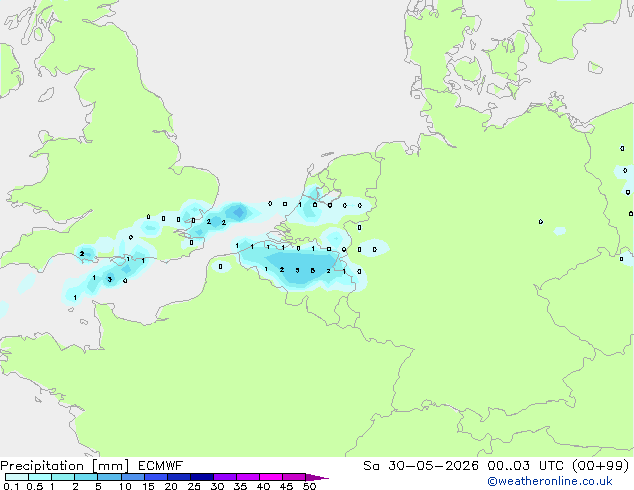Click the 35–40 mm violet legend swatch
This screenshot has width=634, height=490.
(x=247, y=477)
